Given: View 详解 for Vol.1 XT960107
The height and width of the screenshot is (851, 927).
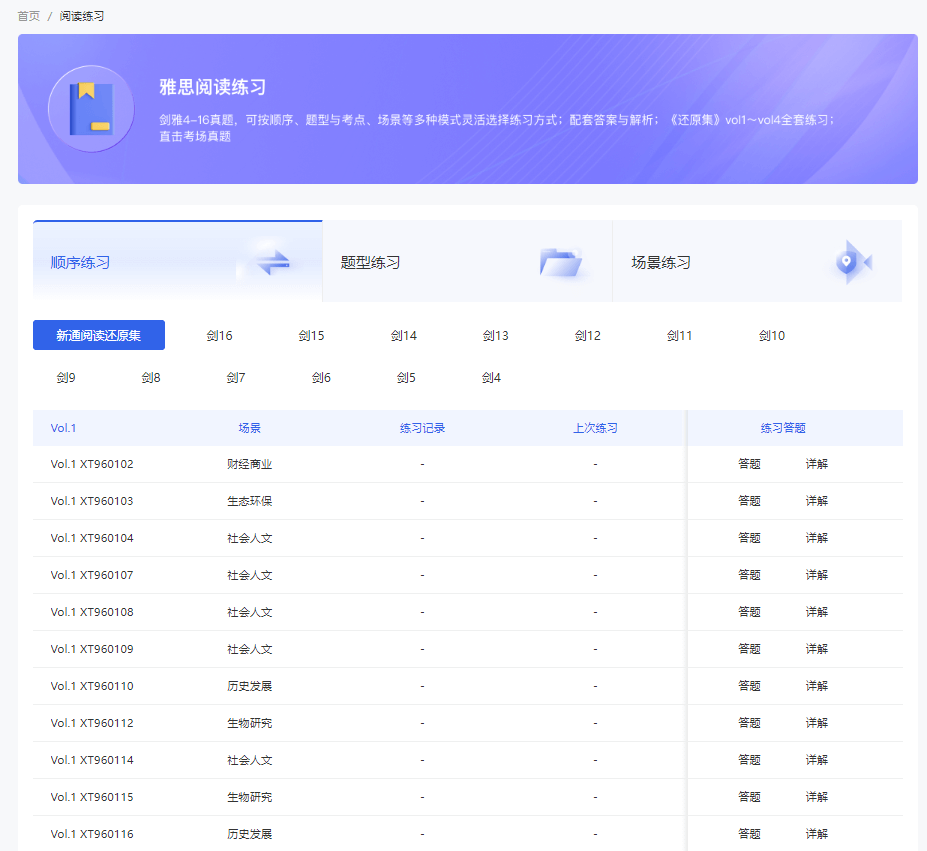Looking at the screenshot, I should click(x=816, y=575).
